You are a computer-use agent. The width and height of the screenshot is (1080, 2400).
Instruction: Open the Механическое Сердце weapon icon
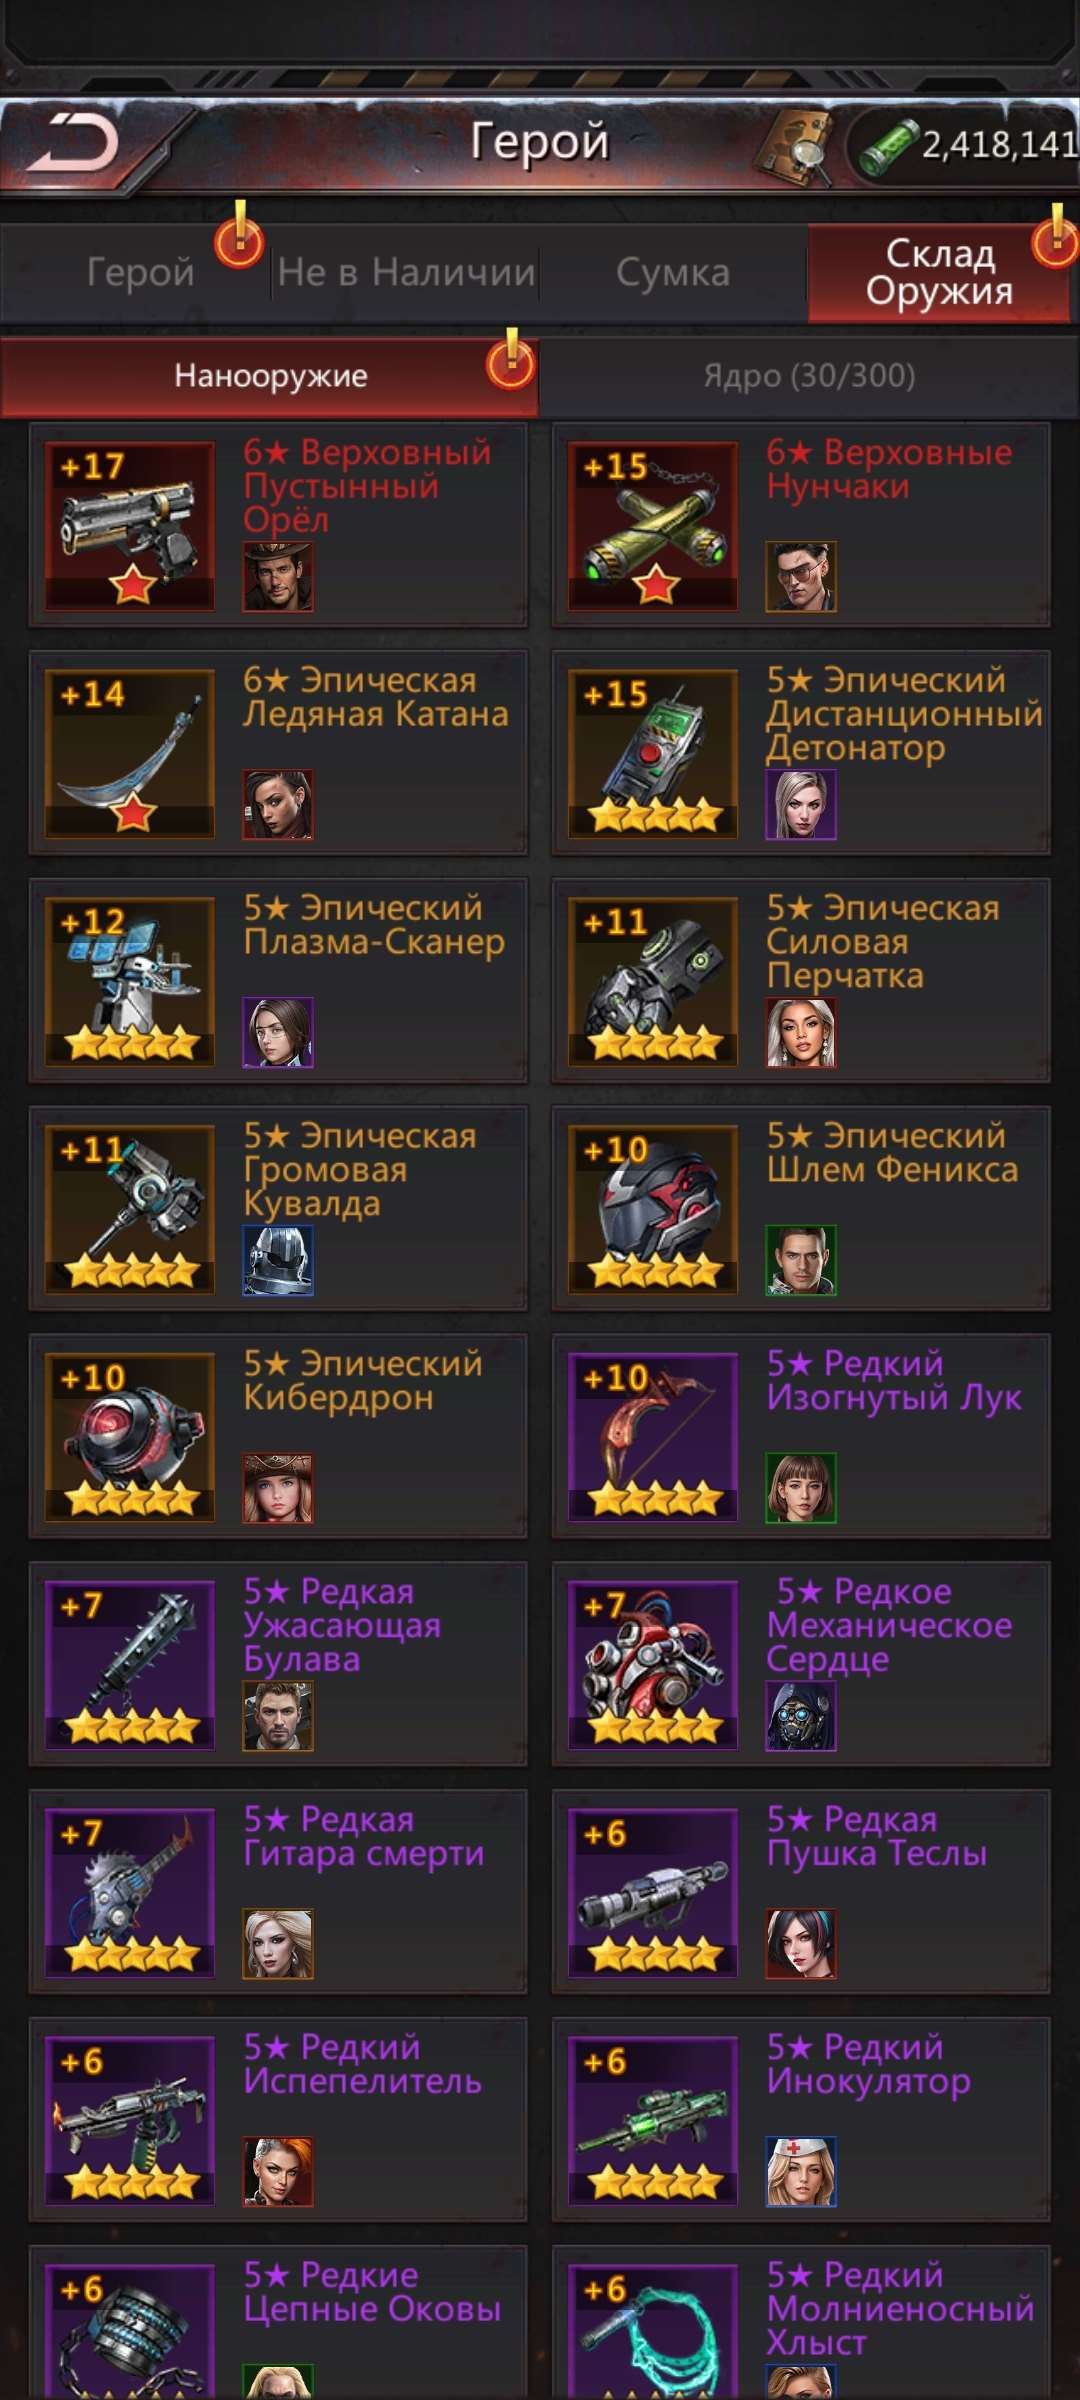pyautogui.click(x=653, y=1666)
